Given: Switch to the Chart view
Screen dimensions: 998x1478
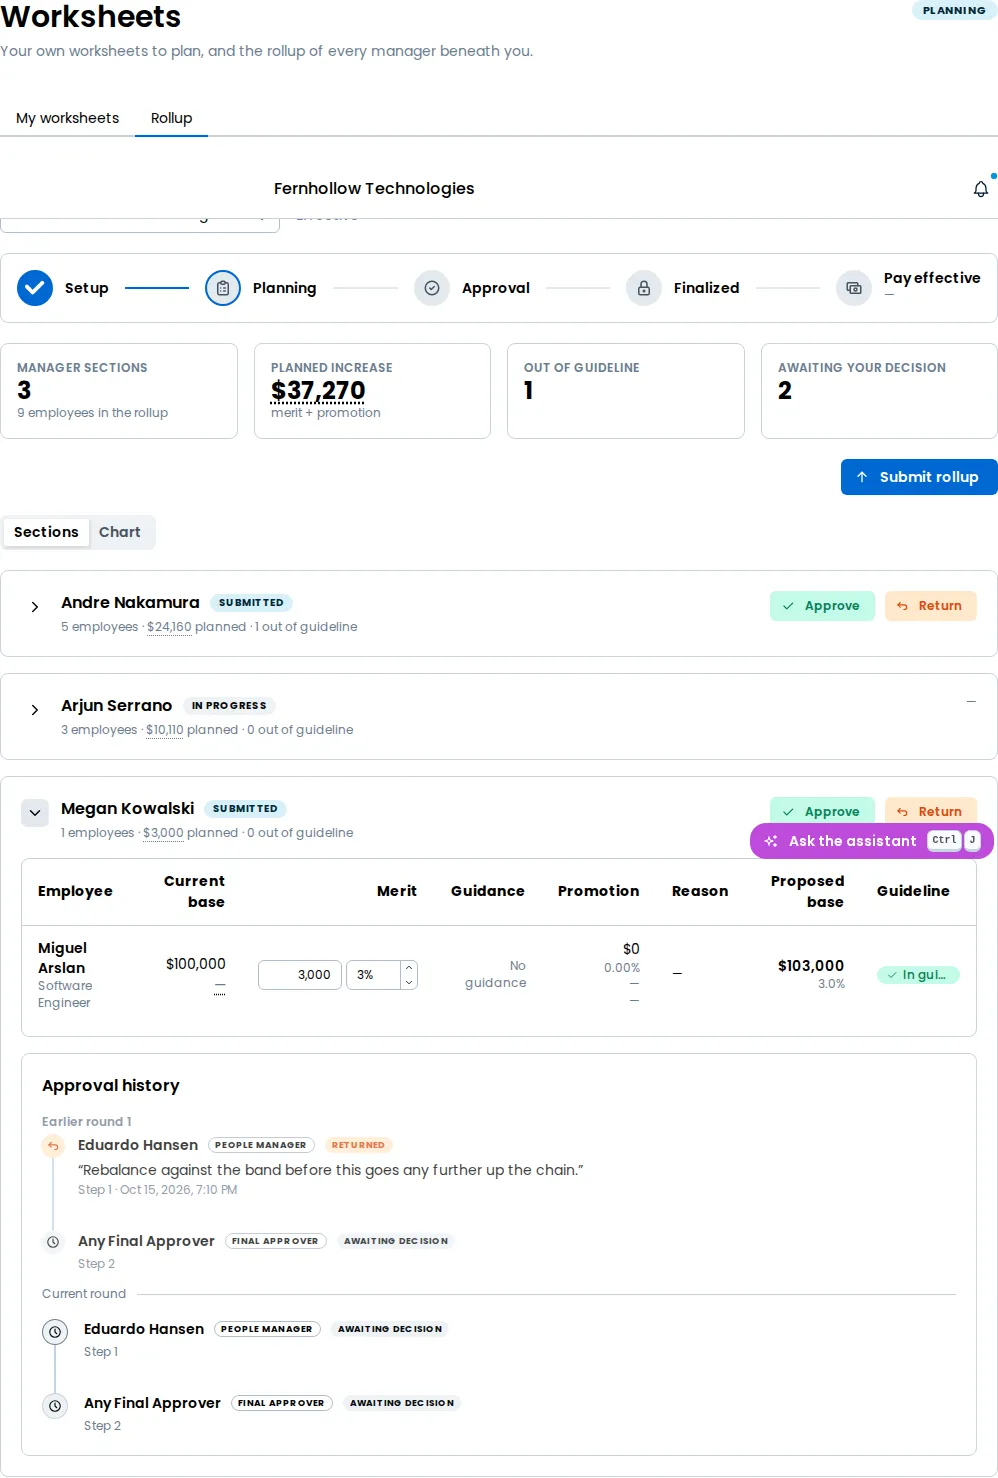Looking at the screenshot, I should pos(120,532).
